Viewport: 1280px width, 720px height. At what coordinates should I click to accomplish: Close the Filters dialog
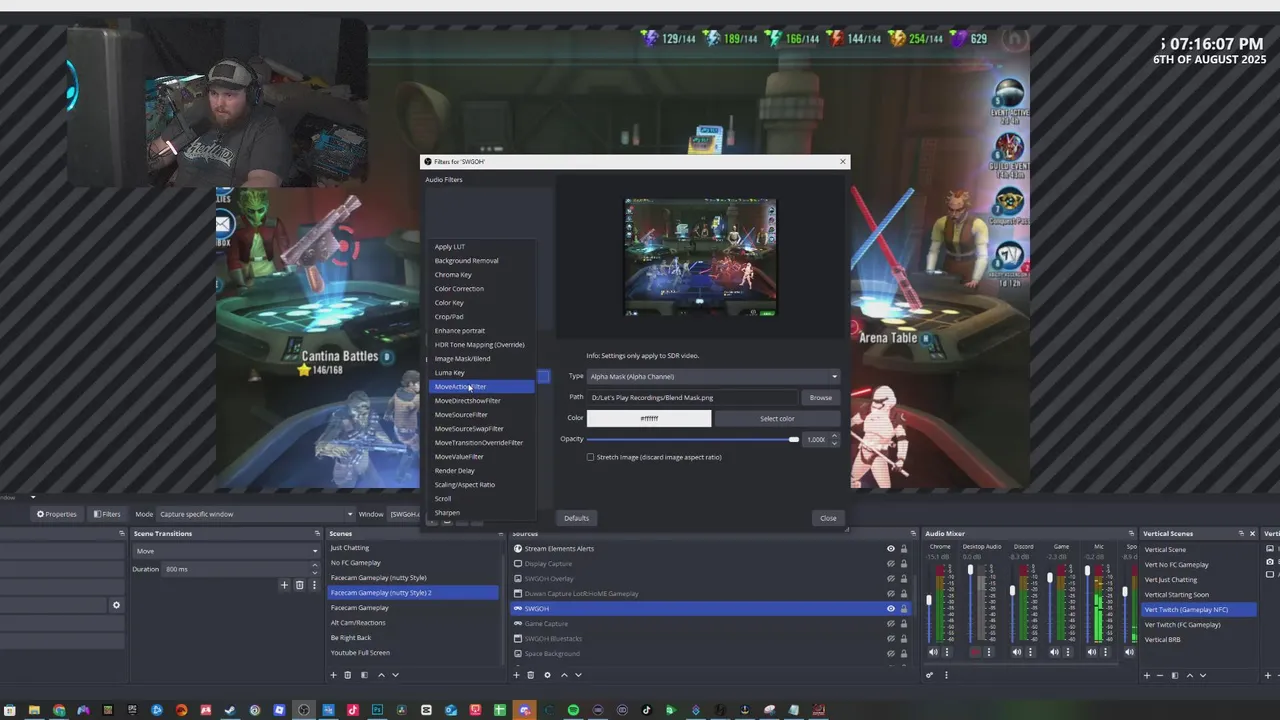tap(828, 518)
